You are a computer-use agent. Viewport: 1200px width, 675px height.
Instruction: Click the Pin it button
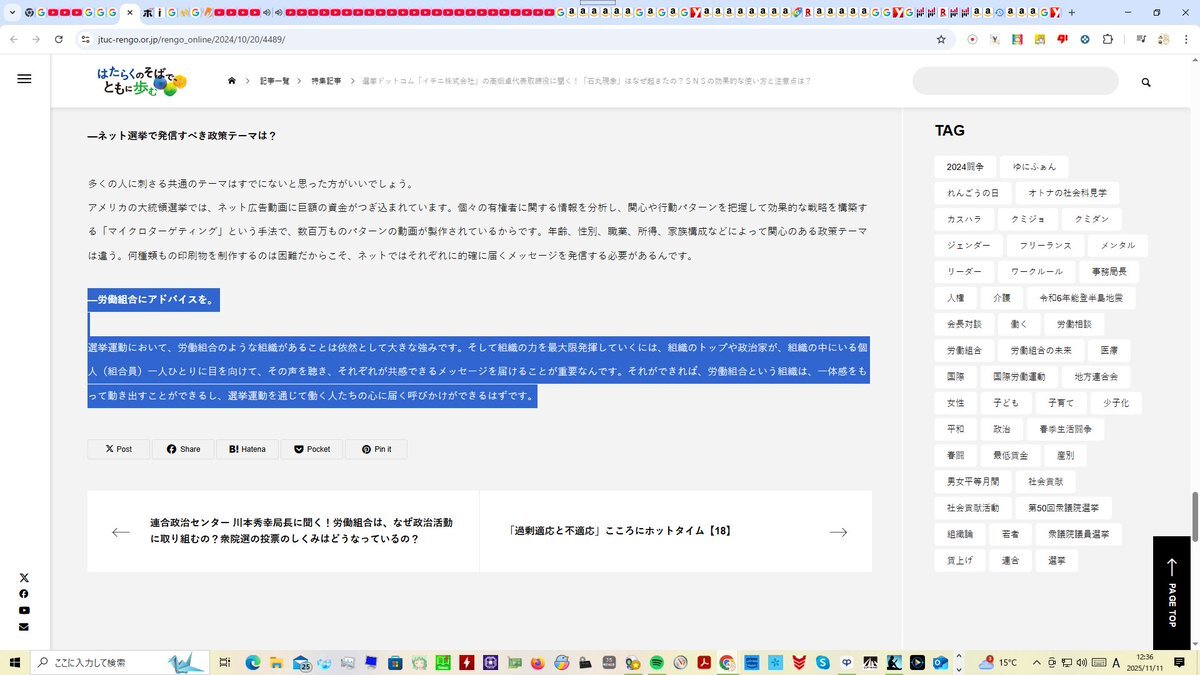click(x=376, y=449)
